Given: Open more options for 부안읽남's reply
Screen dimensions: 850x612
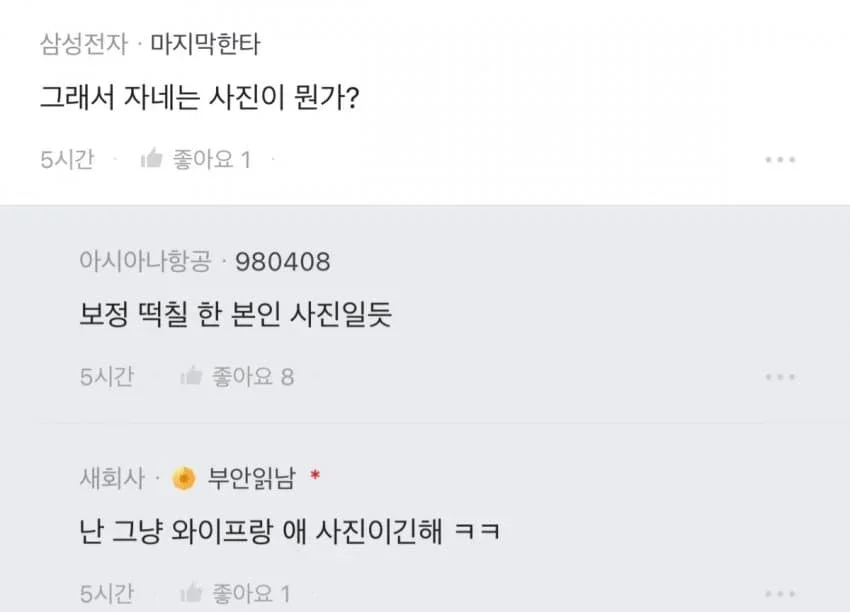Looking at the screenshot, I should (x=779, y=594).
